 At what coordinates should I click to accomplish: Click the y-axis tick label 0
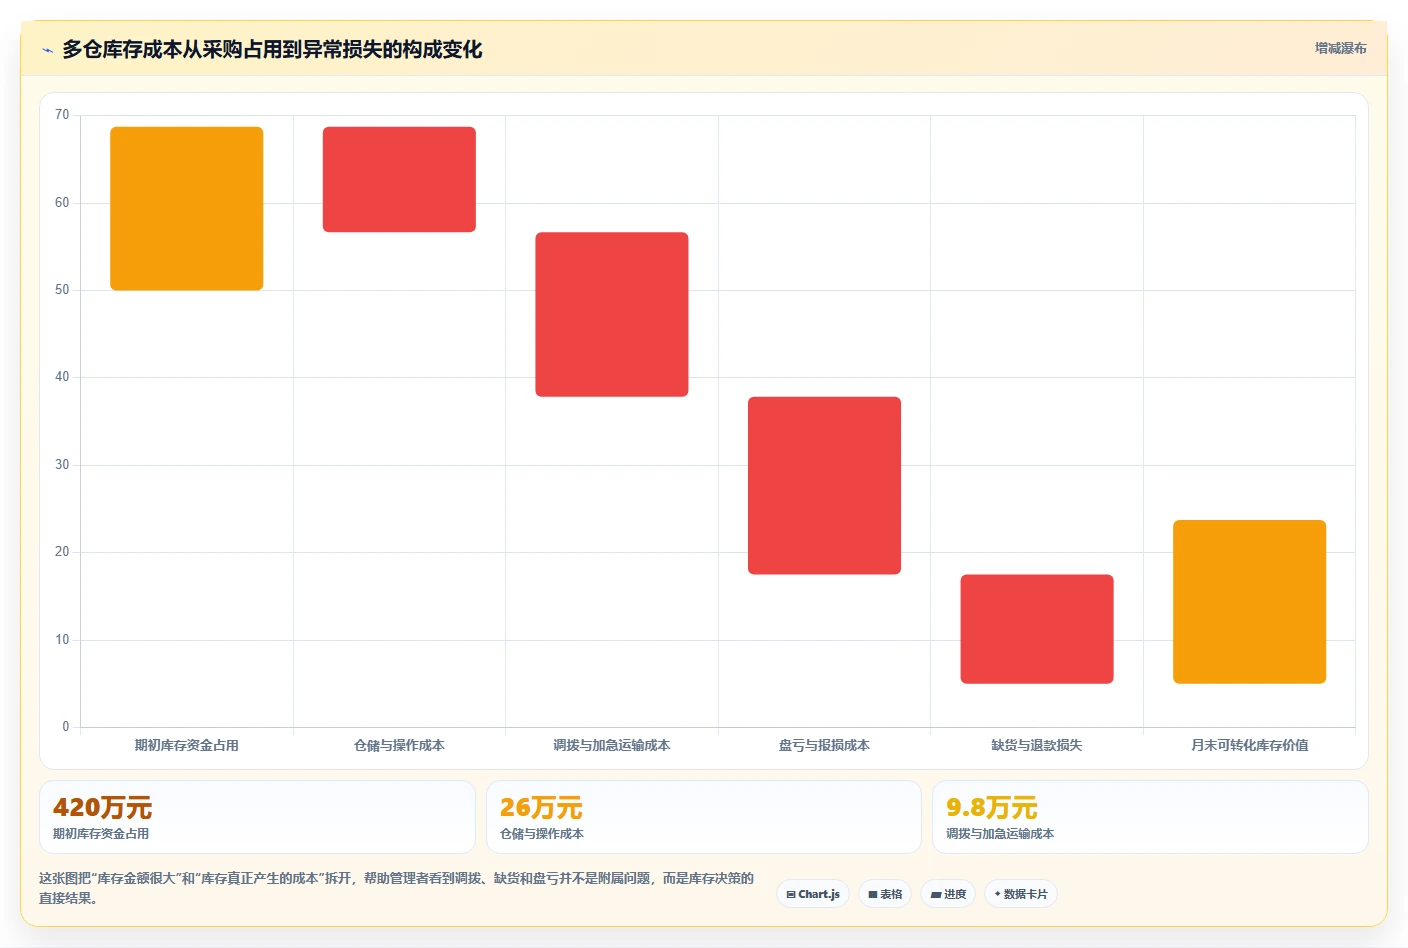tap(66, 727)
